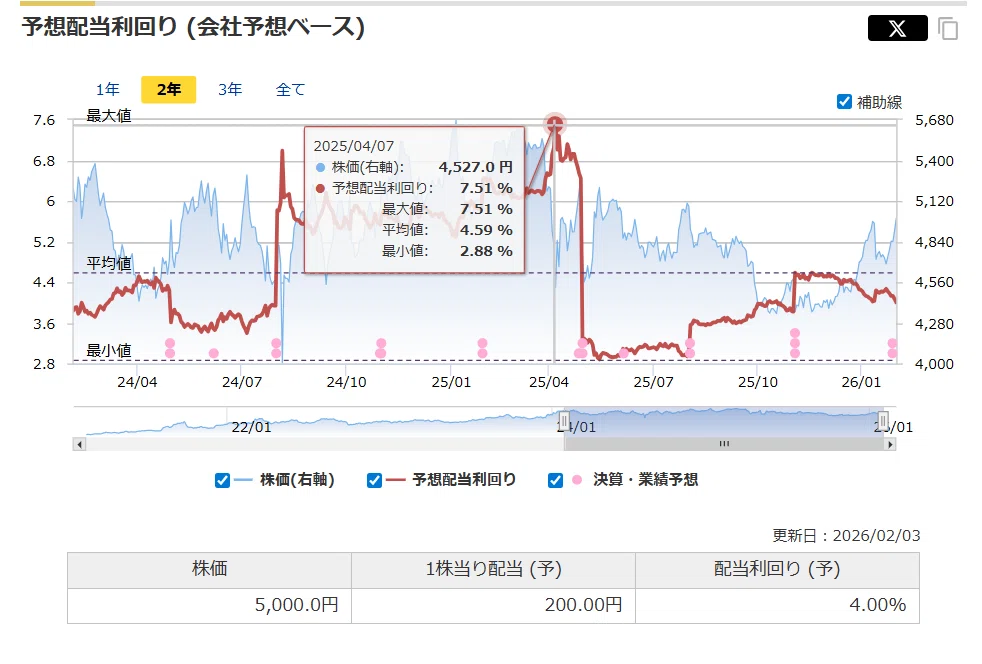982x664 pixels.
Task: Click the 予想配当利回り legend label
Action: pos(464,480)
